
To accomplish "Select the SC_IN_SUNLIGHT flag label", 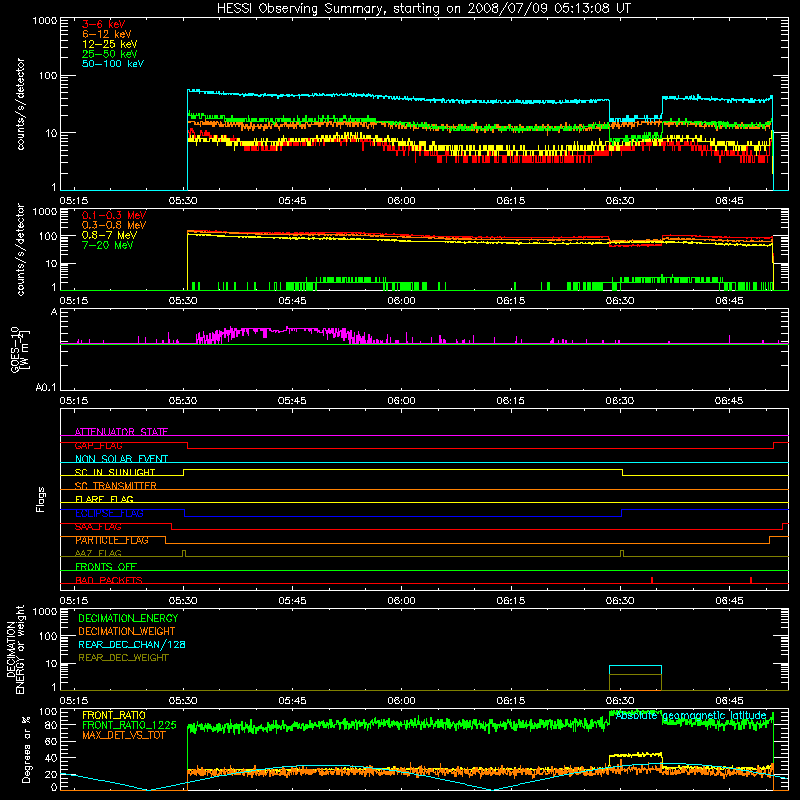I will click(115, 472).
